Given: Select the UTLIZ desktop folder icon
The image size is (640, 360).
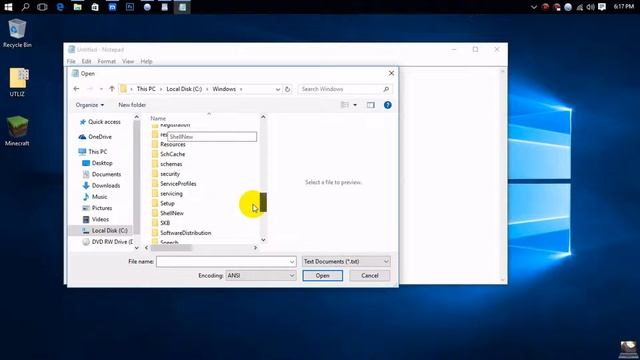Looking at the screenshot, I should 17,82.
